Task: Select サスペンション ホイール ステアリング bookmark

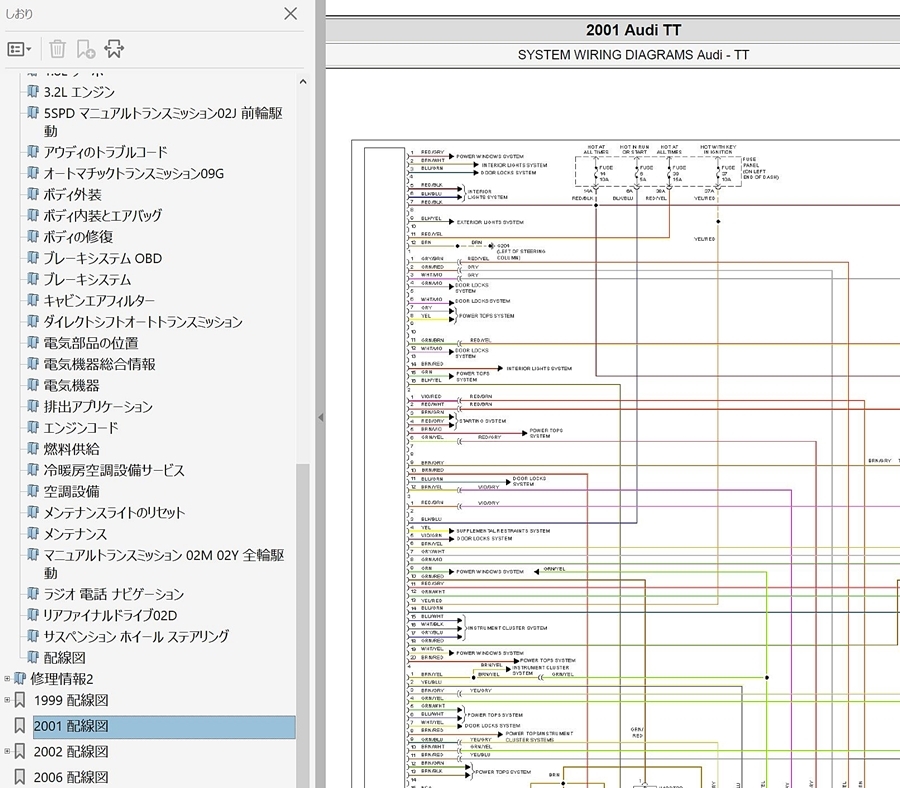Action: (136, 636)
